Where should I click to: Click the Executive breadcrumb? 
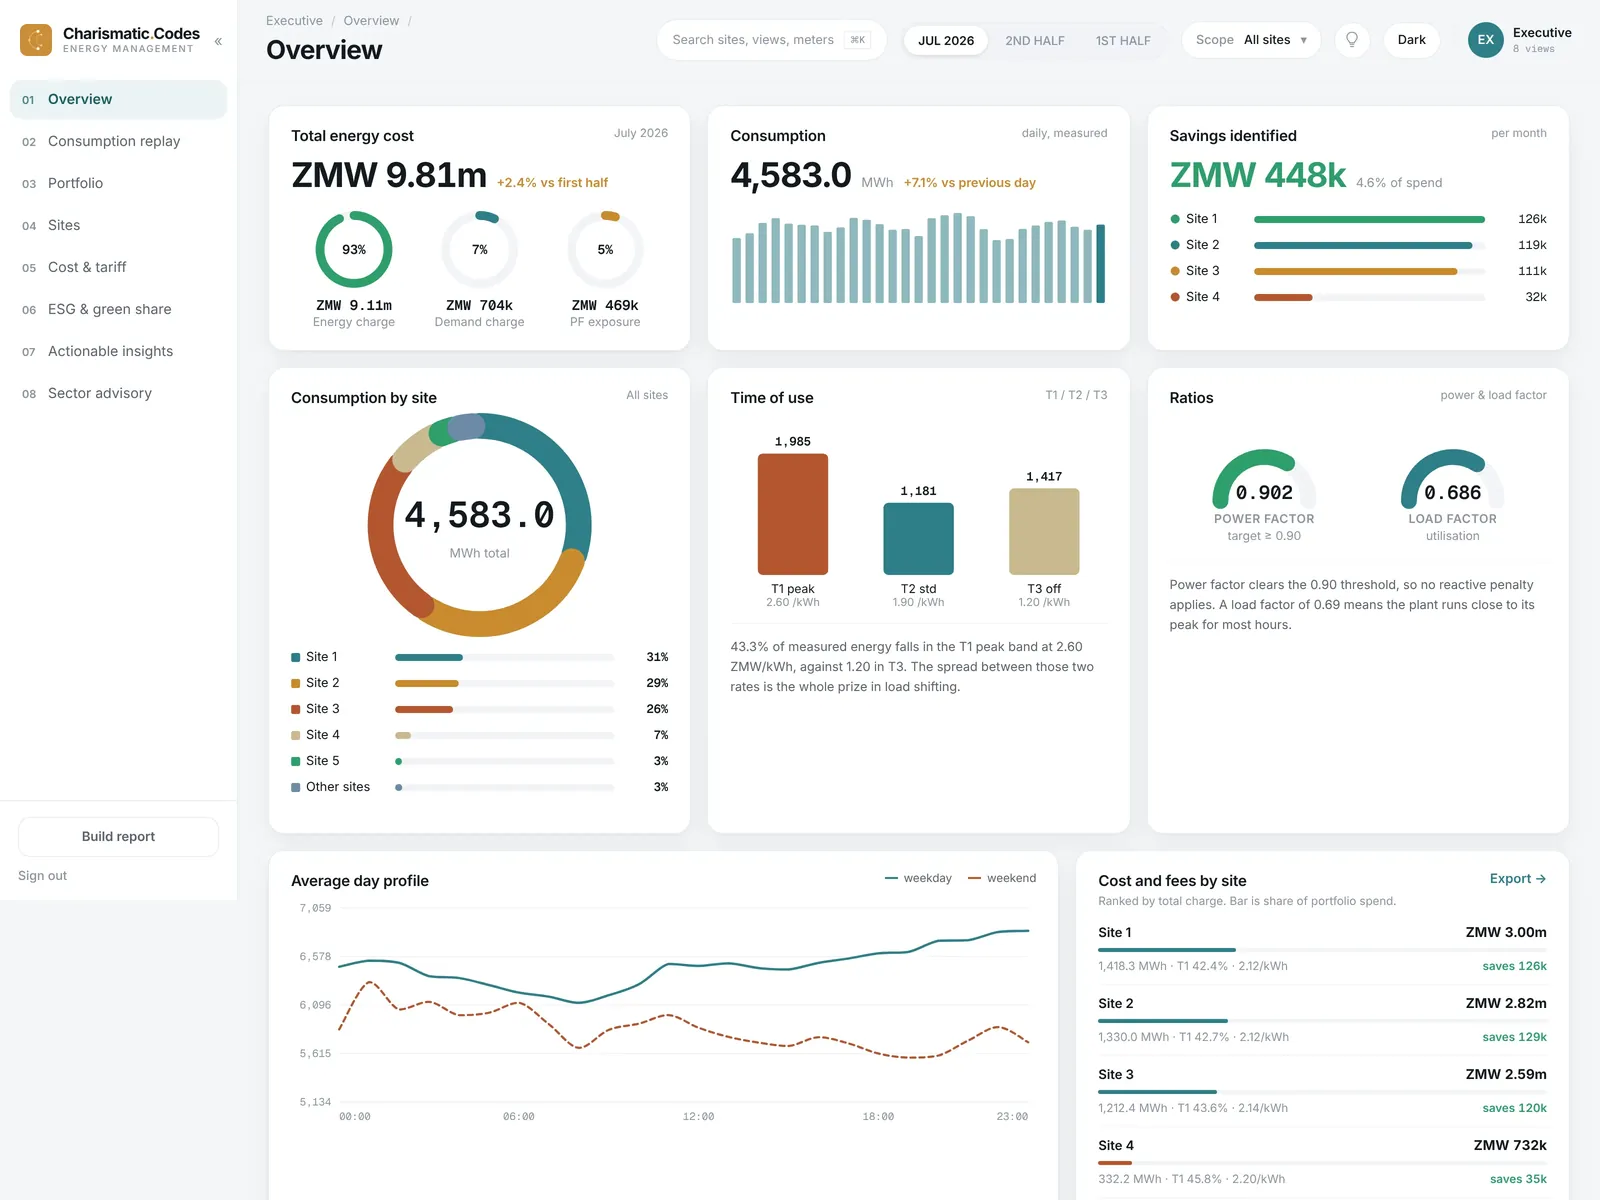click(x=294, y=21)
